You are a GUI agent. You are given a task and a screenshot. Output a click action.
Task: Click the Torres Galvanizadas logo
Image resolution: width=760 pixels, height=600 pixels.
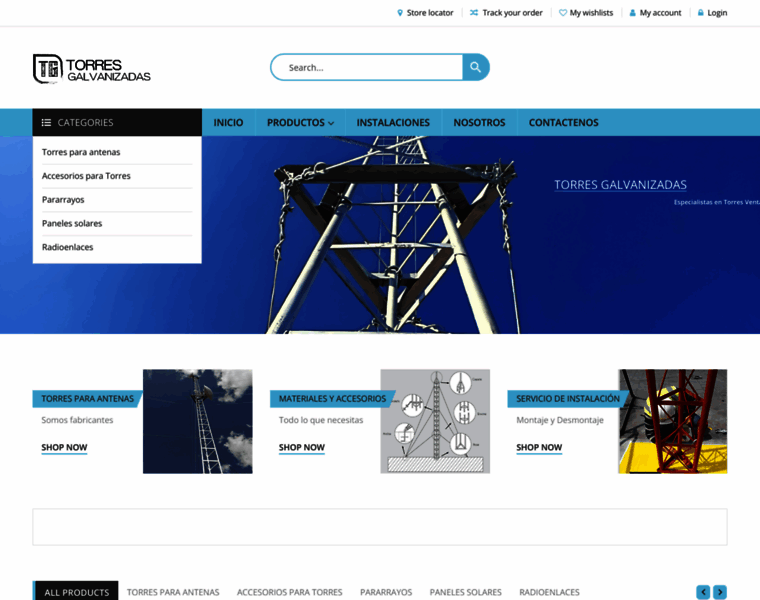click(x=92, y=69)
